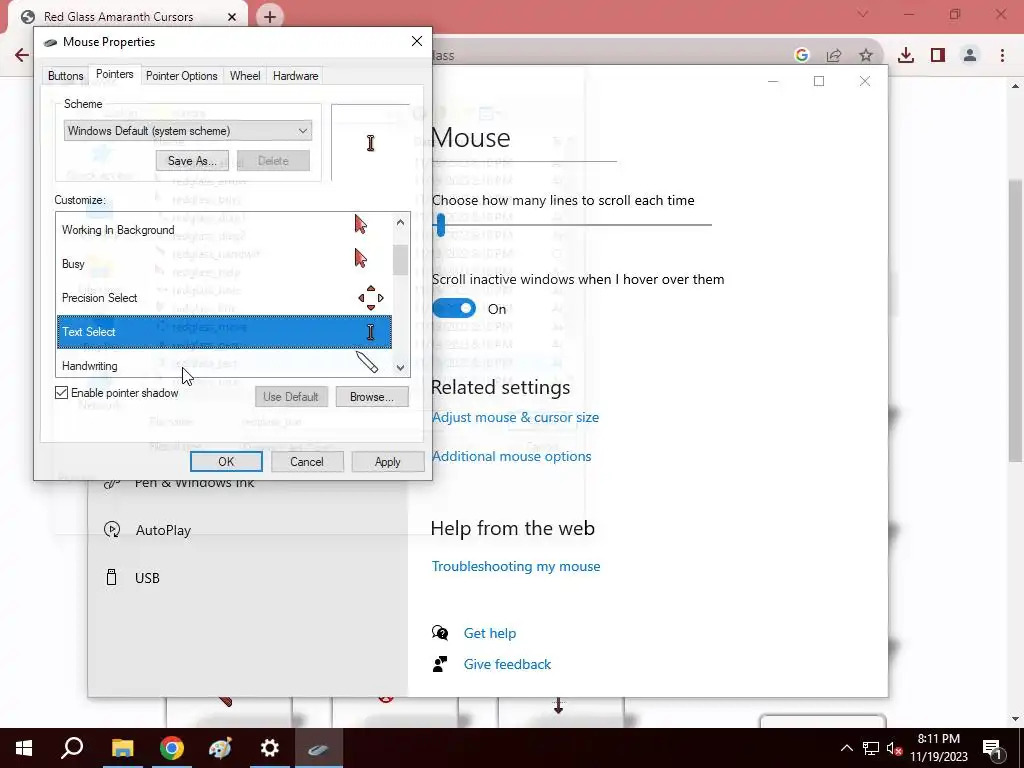Click the Mouse Properties taskbar icon
This screenshot has width=1024, height=768.
point(318,748)
